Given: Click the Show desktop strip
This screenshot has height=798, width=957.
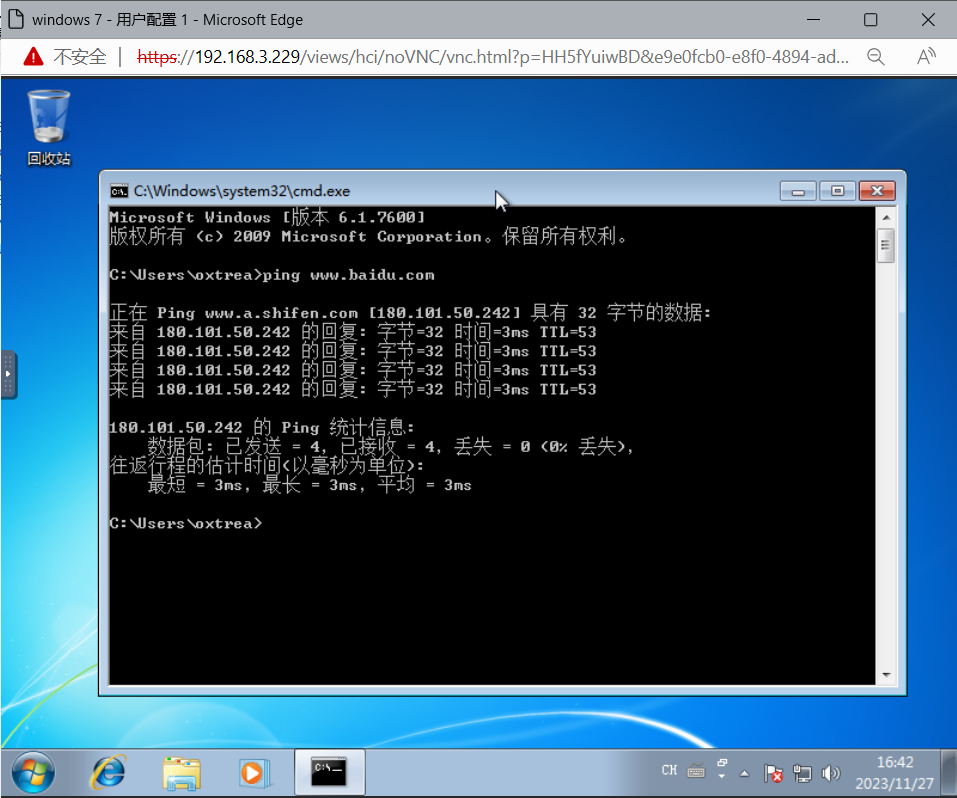Looking at the screenshot, I should (x=949, y=773).
